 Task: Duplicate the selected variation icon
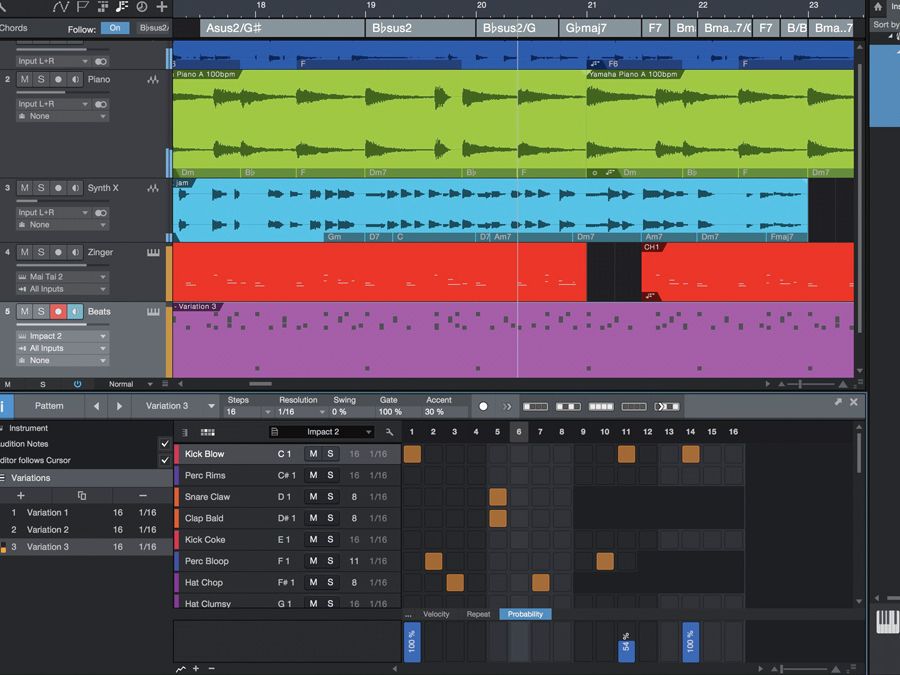(x=82, y=495)
